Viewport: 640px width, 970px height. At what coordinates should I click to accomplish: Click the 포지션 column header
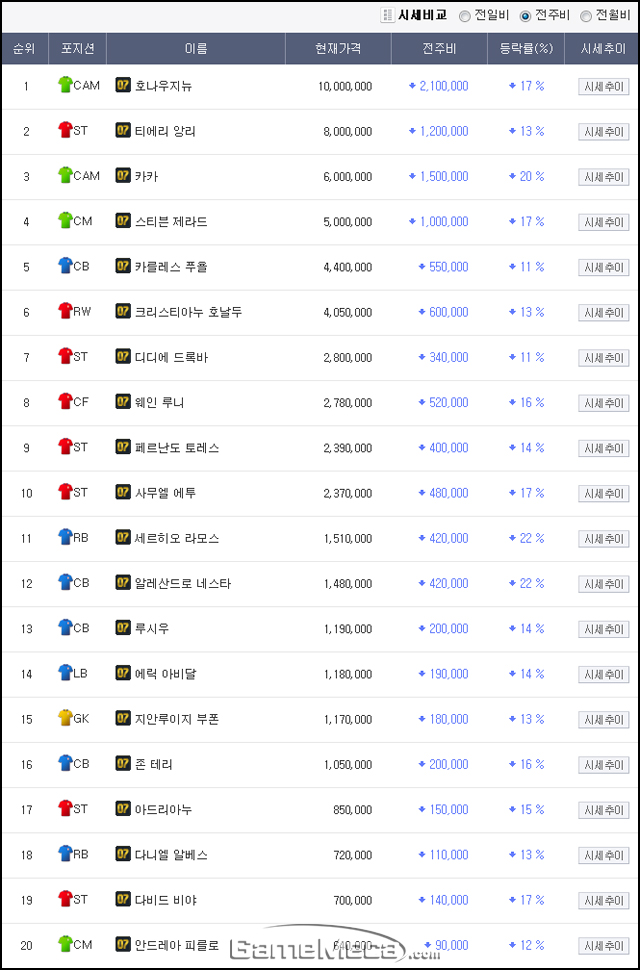tap(78, 48)
